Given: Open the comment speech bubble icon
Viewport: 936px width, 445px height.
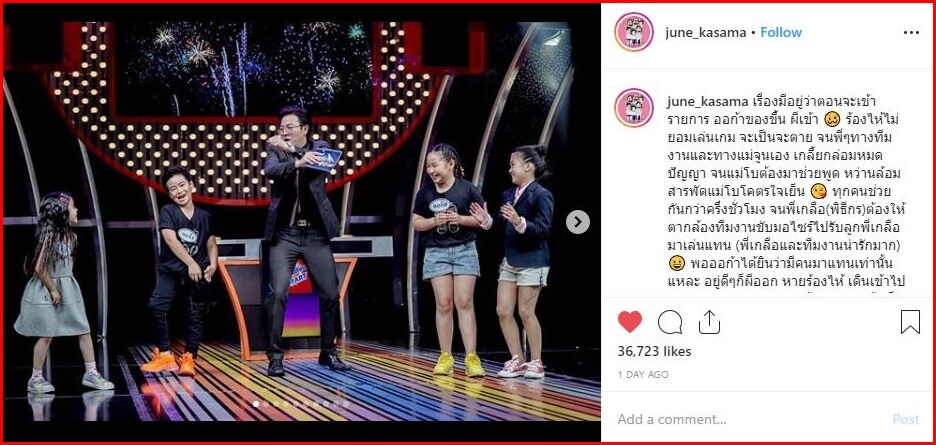Looking at the screenshot, I should coord(670,323).
